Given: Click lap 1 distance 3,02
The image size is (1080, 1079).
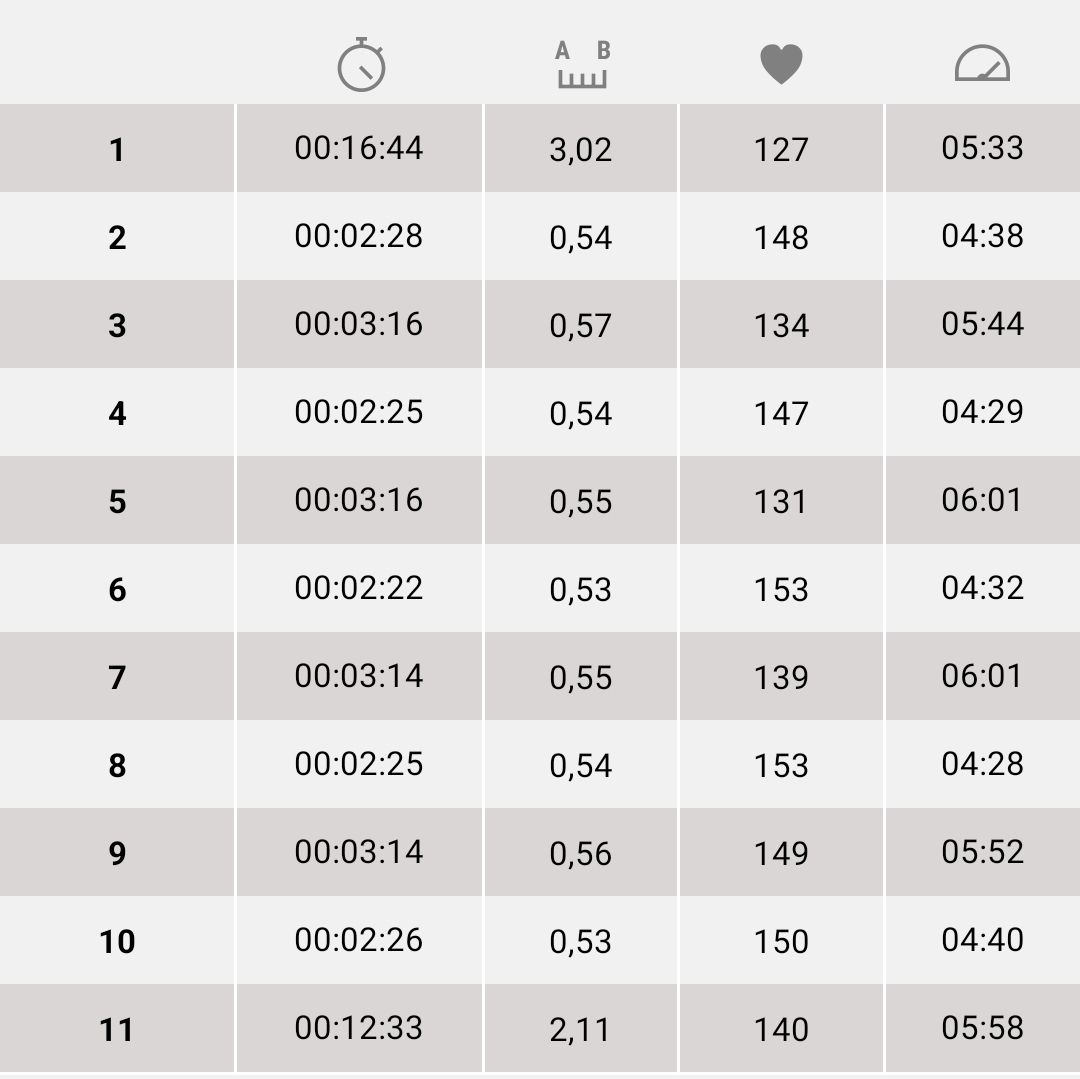Looking at the screenshot, I should (581, 150).
